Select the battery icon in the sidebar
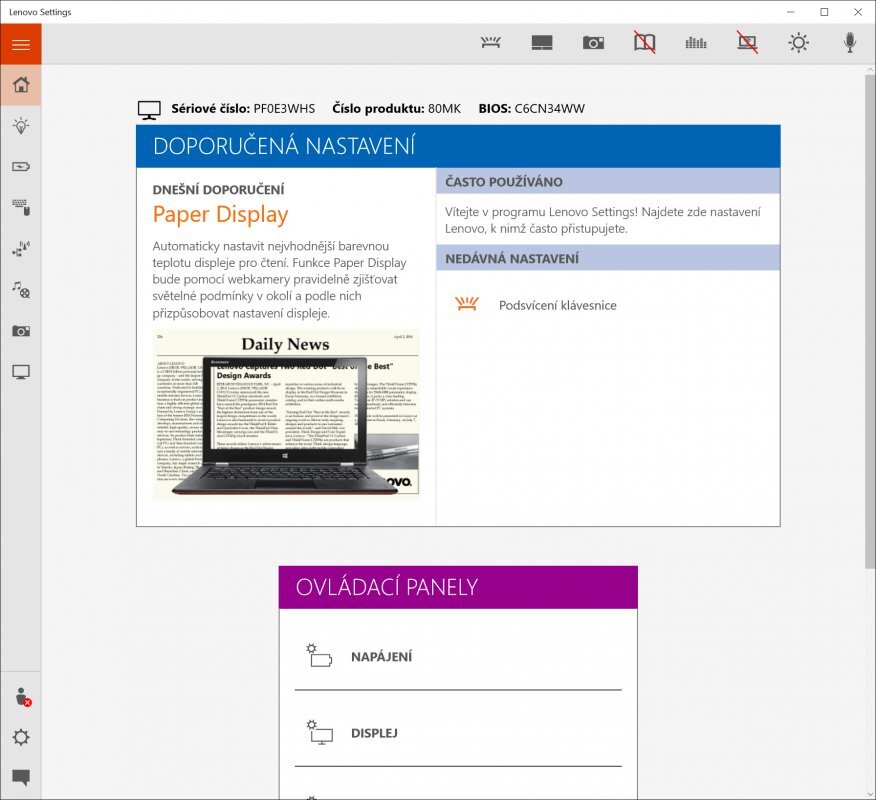876x800 pixels. click(x=20, y=167)
